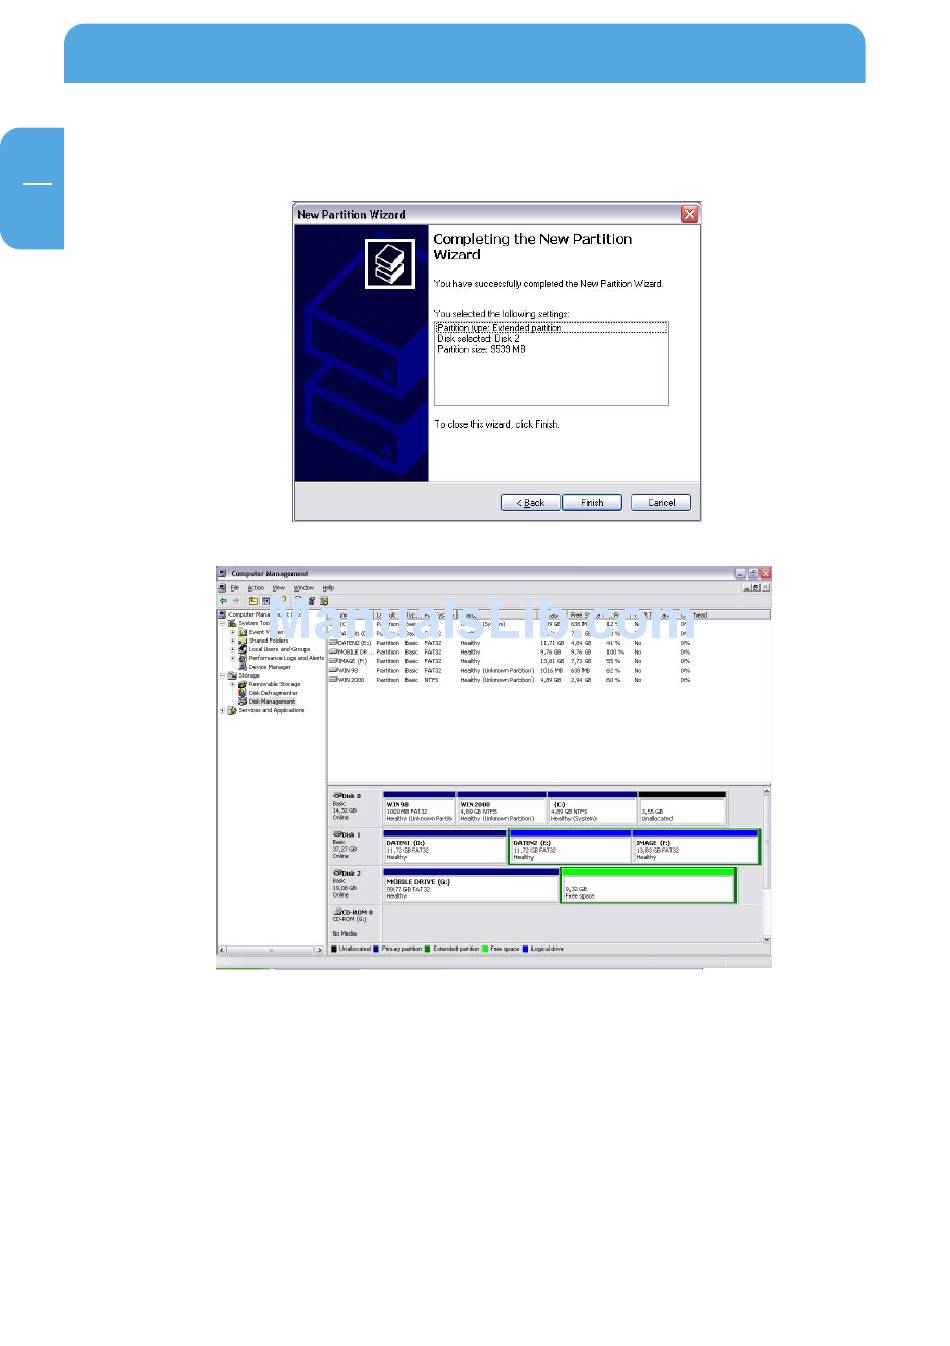The image size is (950, 1346).
Task: Select Shared Folders in the tree
Action: pyautogui.click(x=268, y=640)
